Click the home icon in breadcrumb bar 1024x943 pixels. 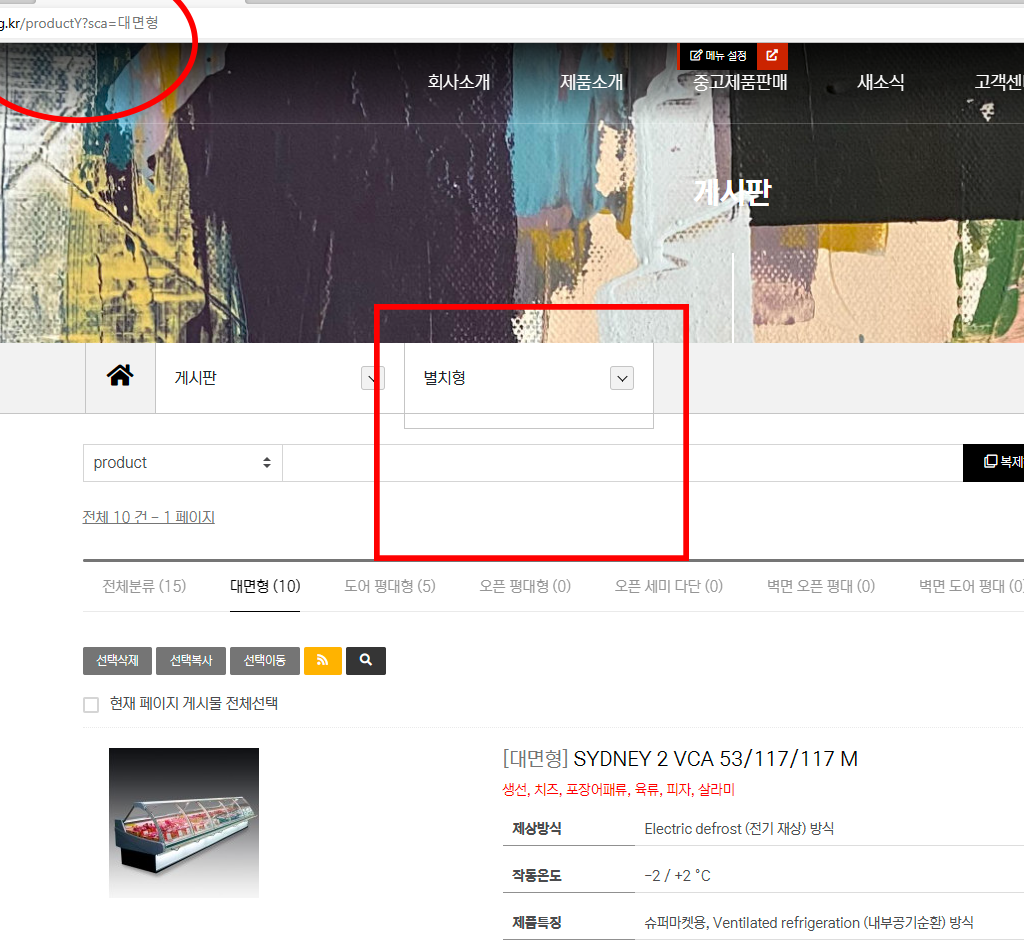click(120, 376)
